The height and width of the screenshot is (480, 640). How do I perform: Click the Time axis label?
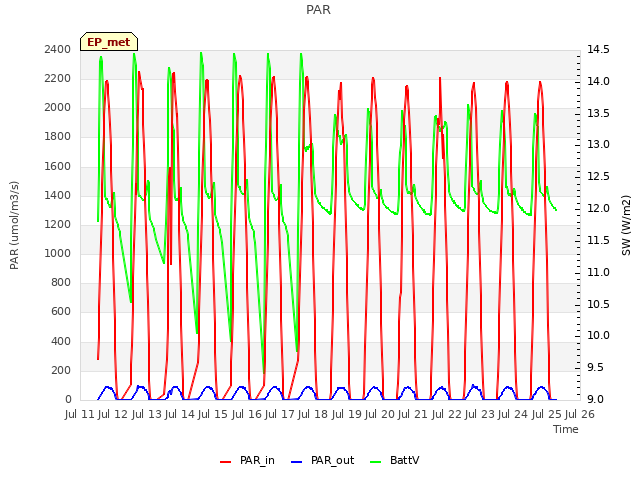[566, 429]
